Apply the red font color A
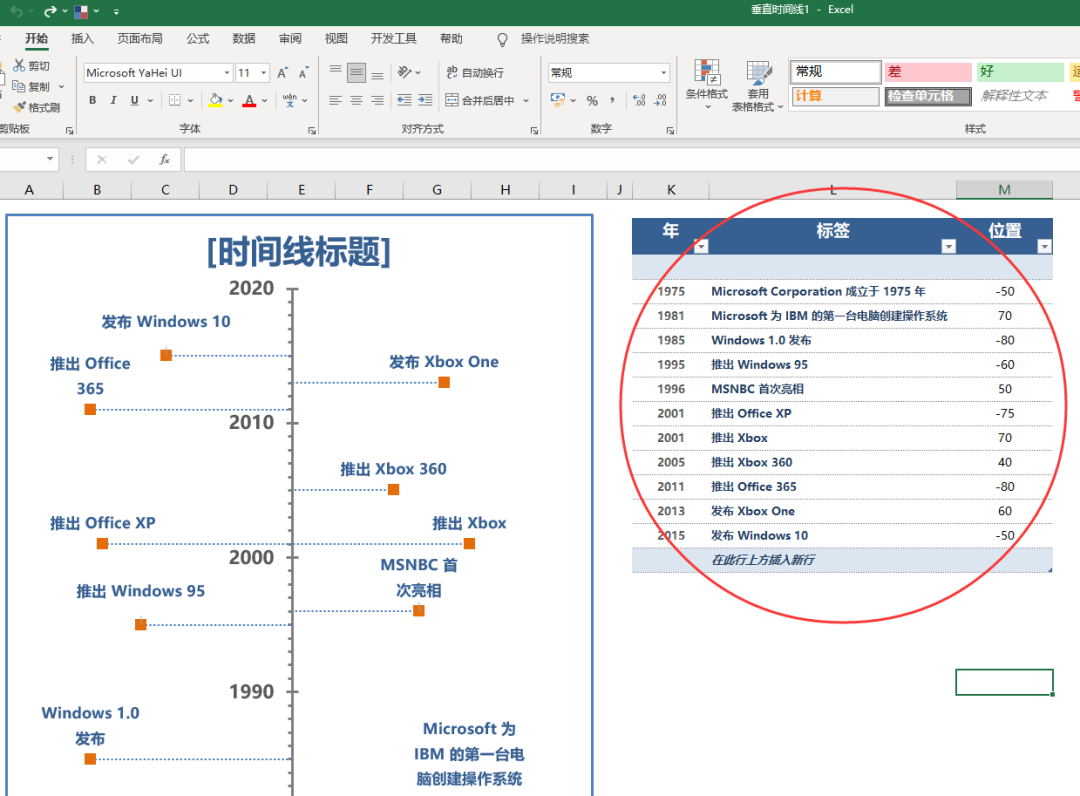Viewport: 1080px width, 796px height. click(x=249, y=101)
